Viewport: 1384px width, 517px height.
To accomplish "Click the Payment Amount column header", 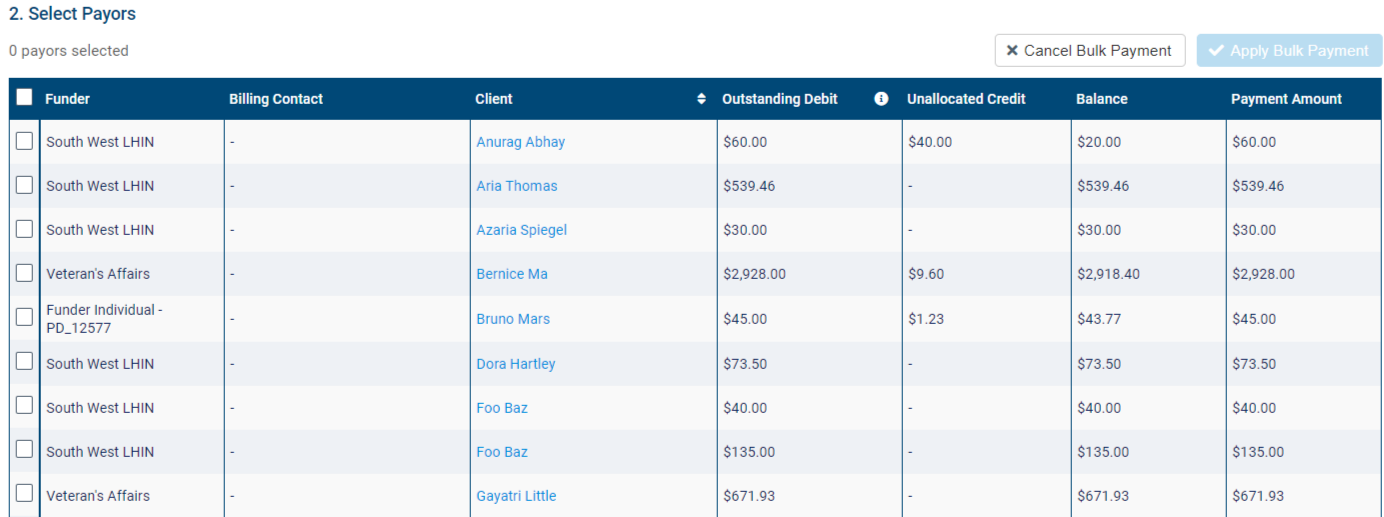I will (x=1286, y=99).
